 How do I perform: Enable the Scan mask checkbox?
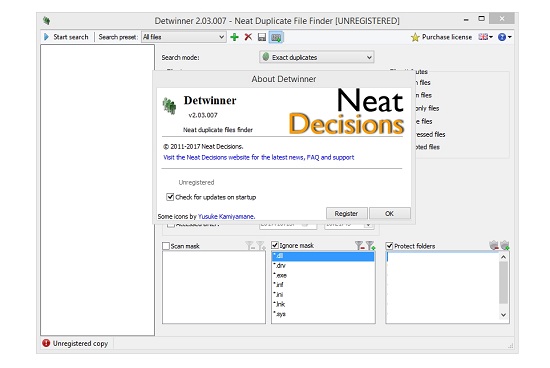(166, 246)
